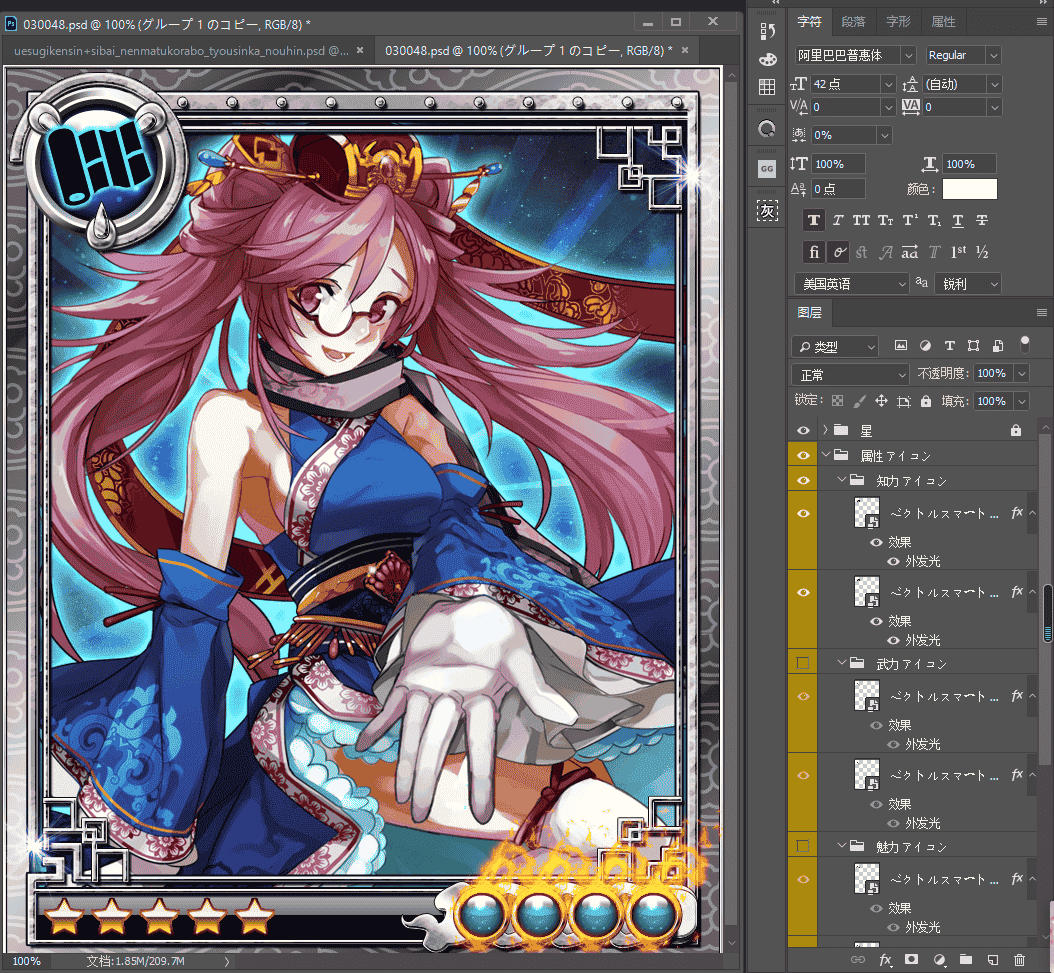
Task: Click the text color swatch
Action: click(969, 189)
